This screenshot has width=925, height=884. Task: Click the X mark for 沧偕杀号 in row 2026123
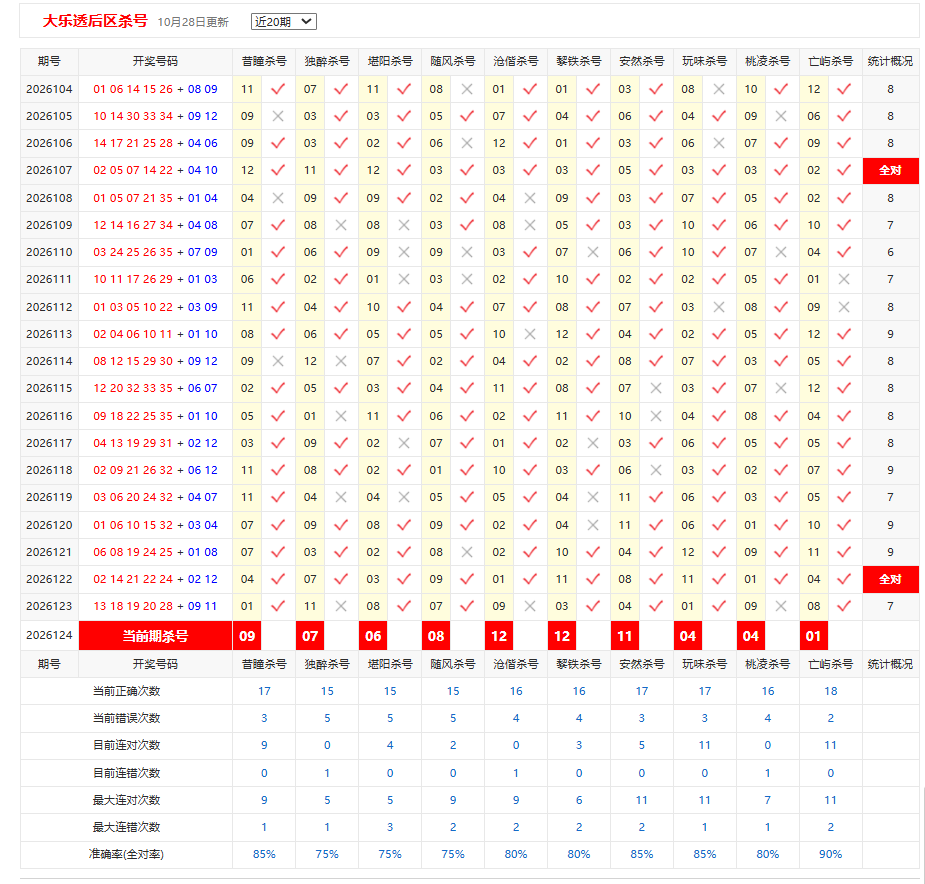530,606
